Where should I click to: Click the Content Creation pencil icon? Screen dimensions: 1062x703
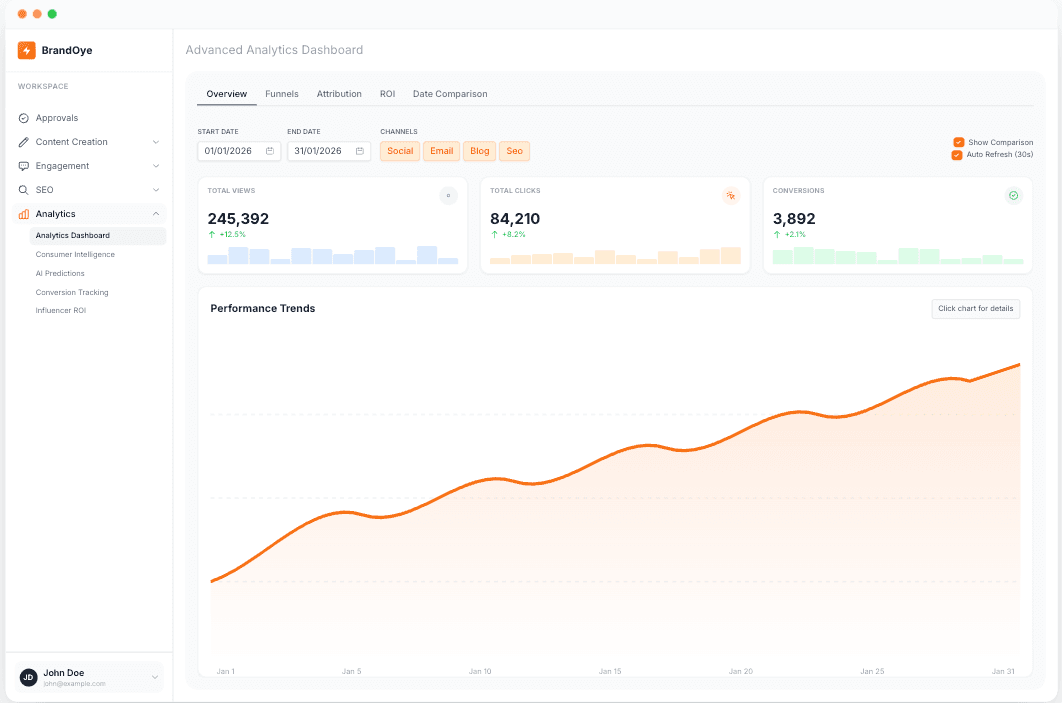(22, 142)
